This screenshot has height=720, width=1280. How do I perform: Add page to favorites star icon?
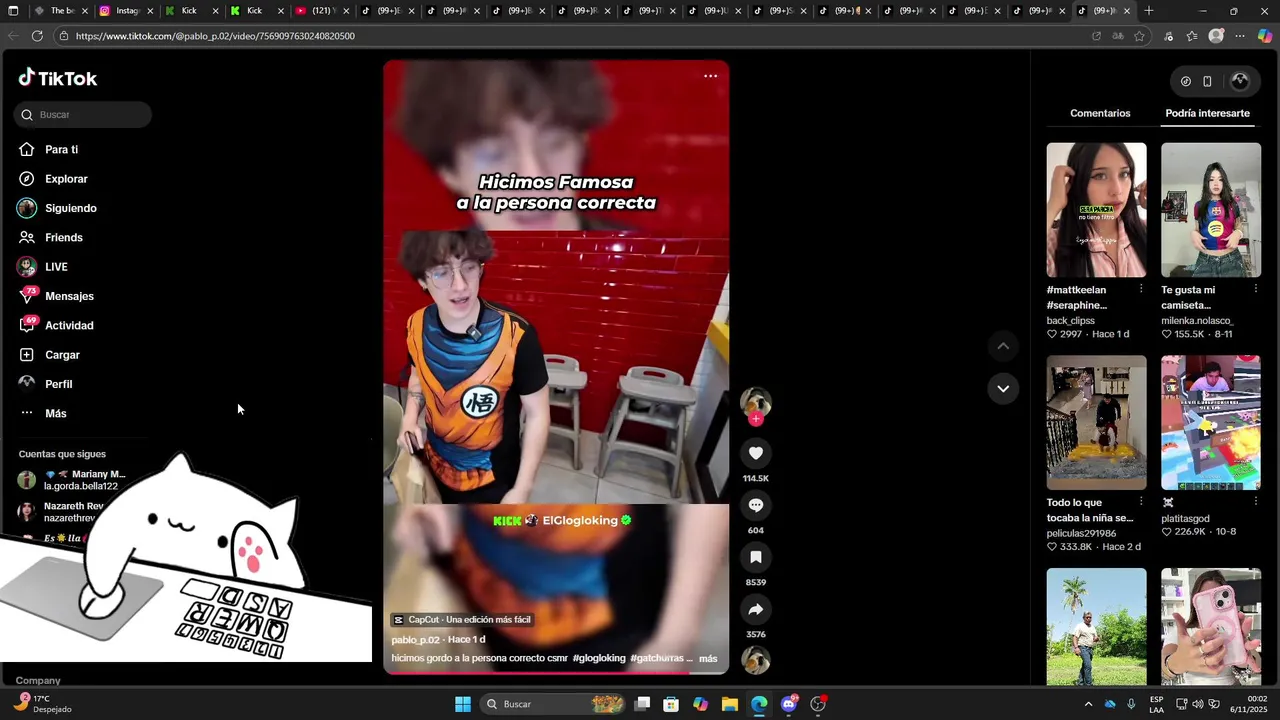coord(1139,36)
